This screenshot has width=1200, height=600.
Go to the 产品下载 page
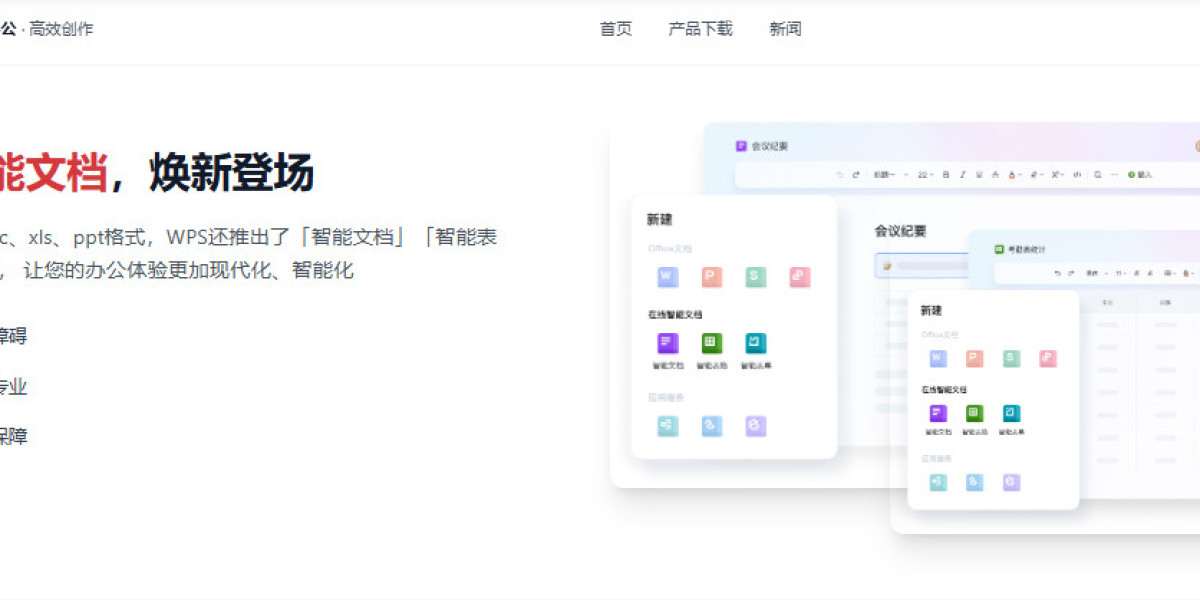pyautogui.click(x=700, y=29)
